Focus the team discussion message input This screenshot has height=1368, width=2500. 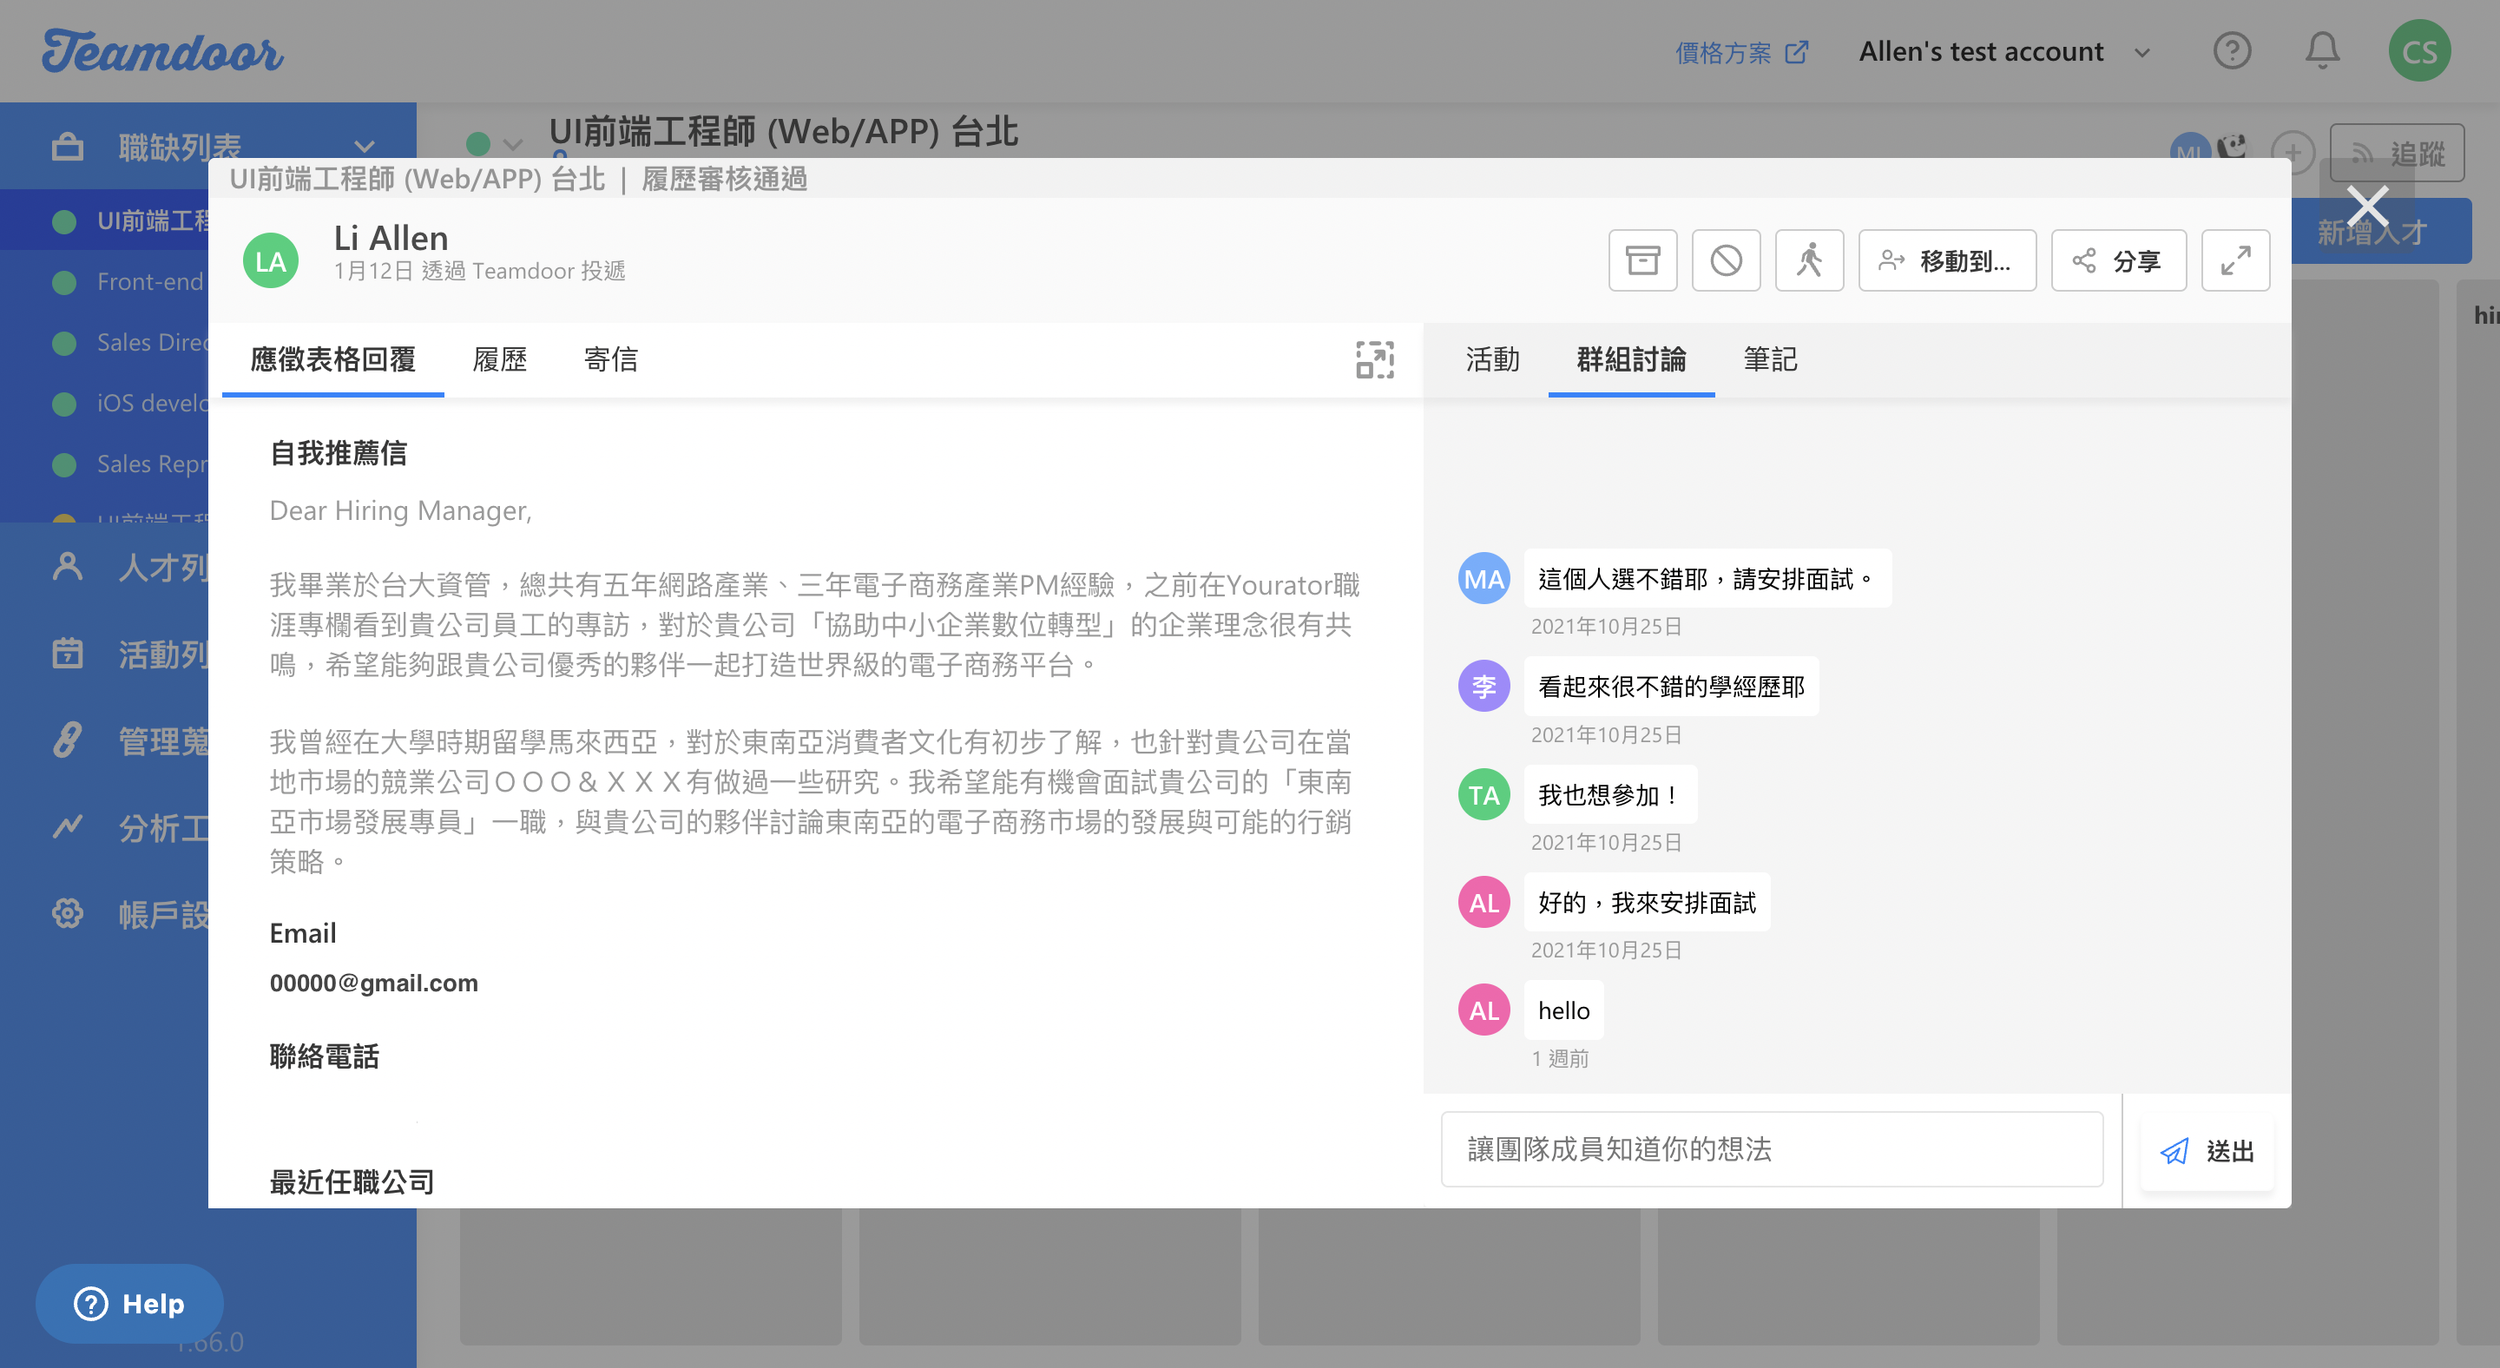(x=1771, y=1150)
